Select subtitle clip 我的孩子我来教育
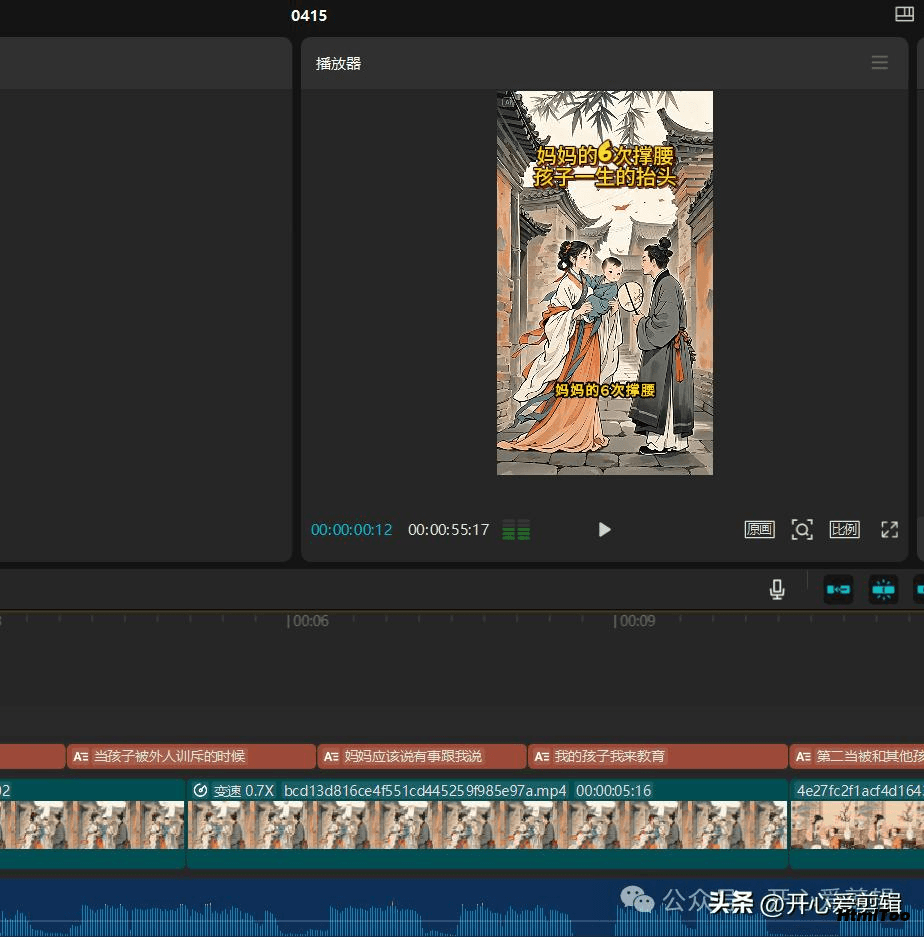Image resolution: width=924 pixels, height=937 pixels. (657, 756)
